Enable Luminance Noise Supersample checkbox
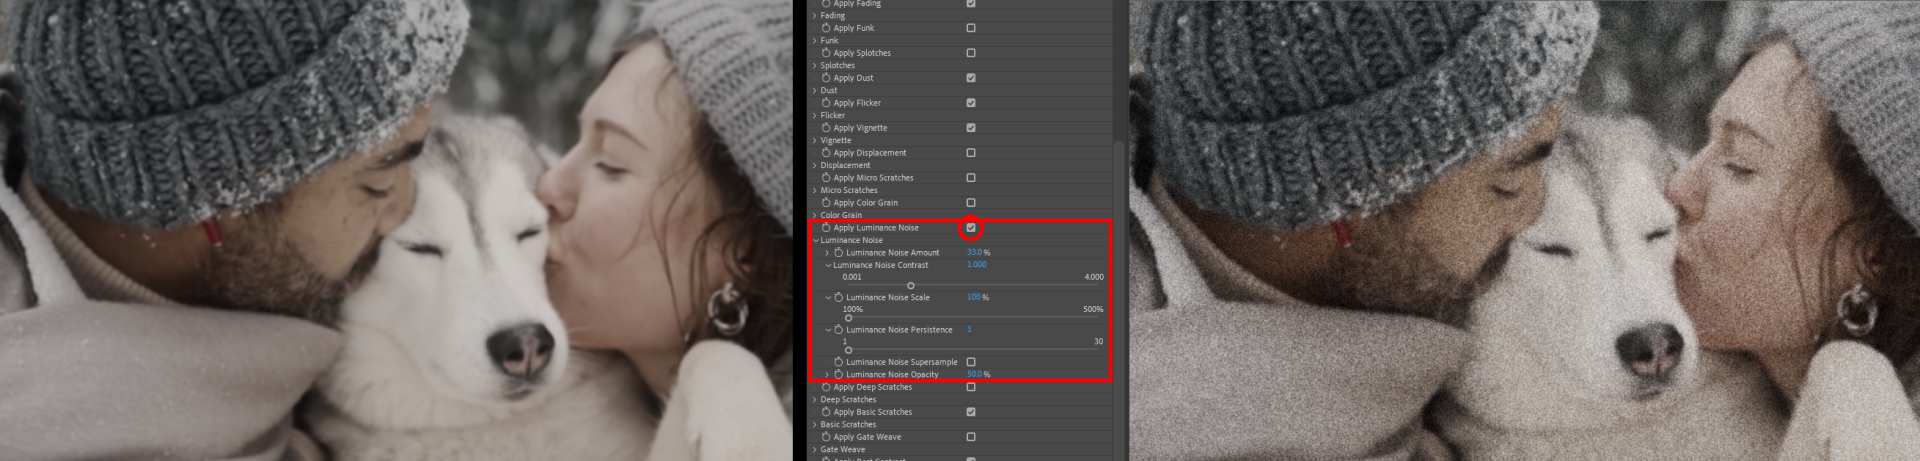 click(x=971, y=362)
